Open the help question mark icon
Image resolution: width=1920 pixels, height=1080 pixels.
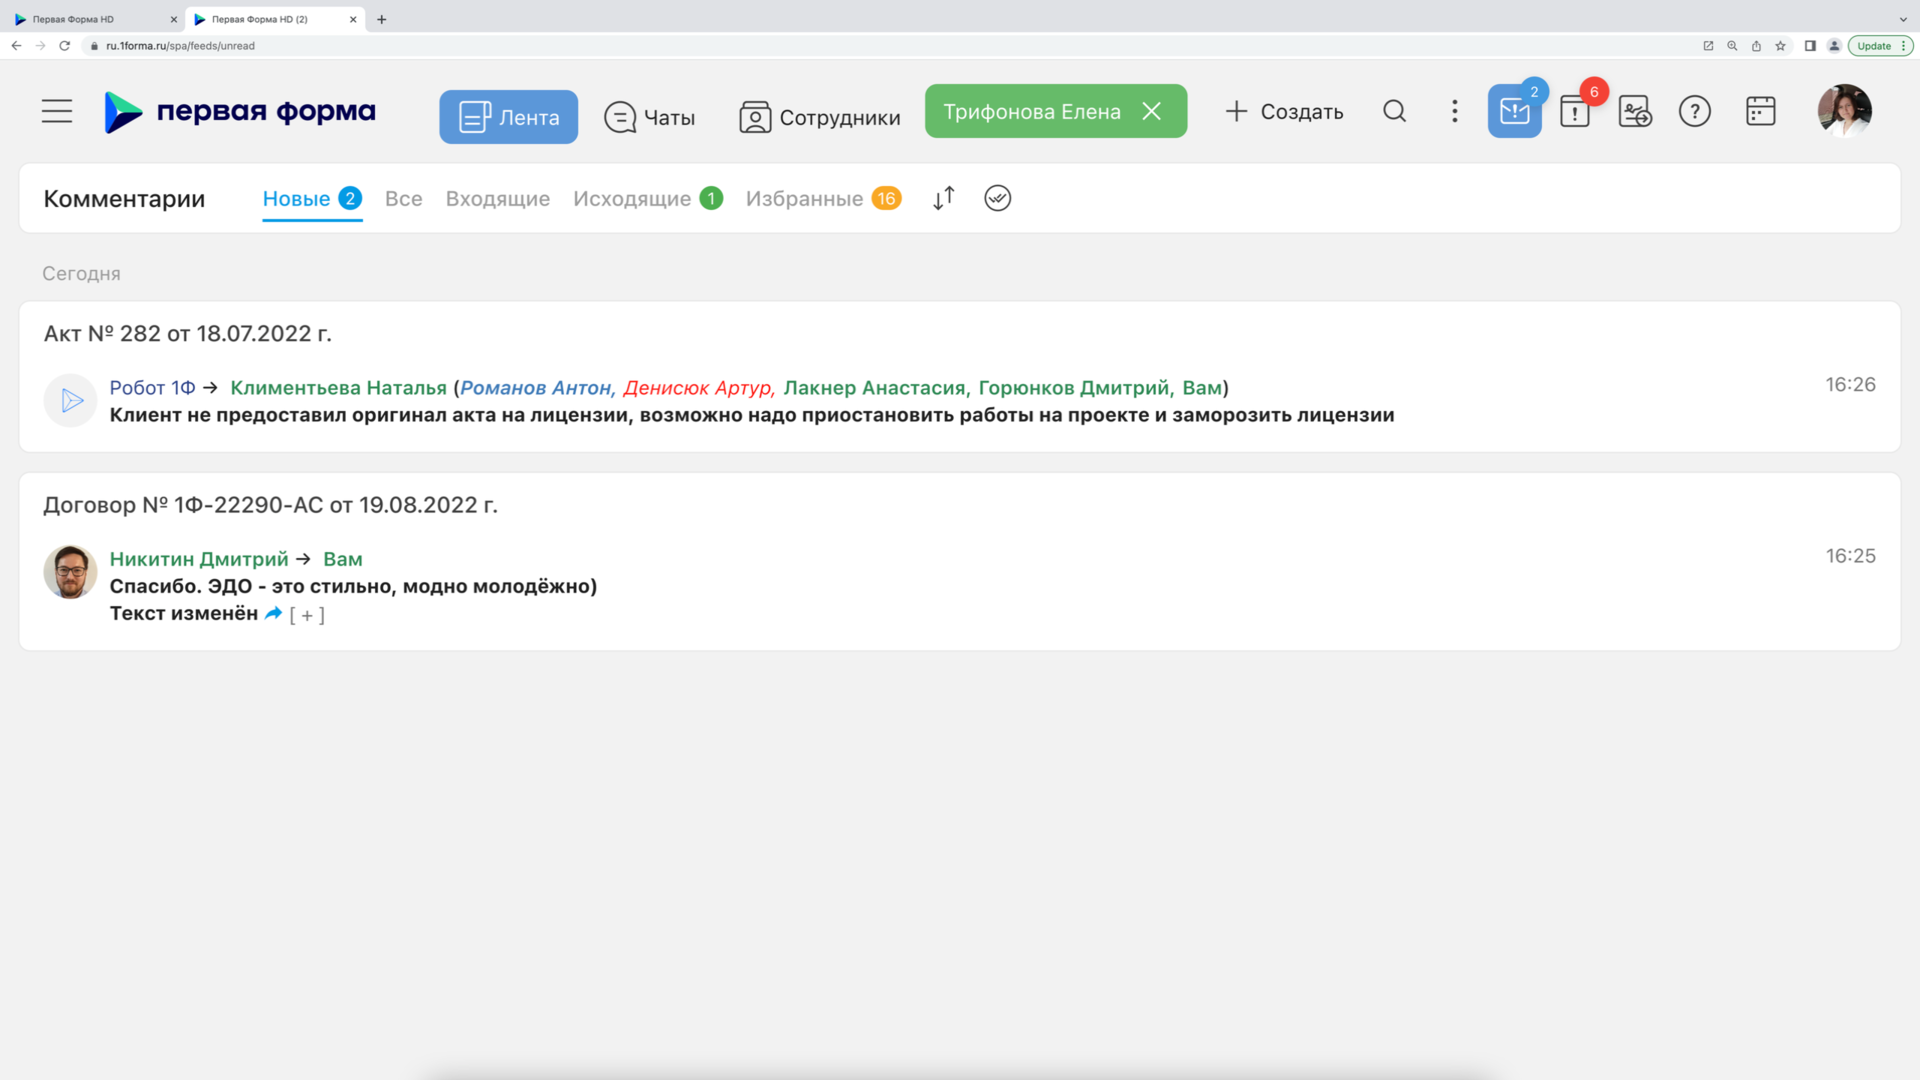pos(1695,111)
